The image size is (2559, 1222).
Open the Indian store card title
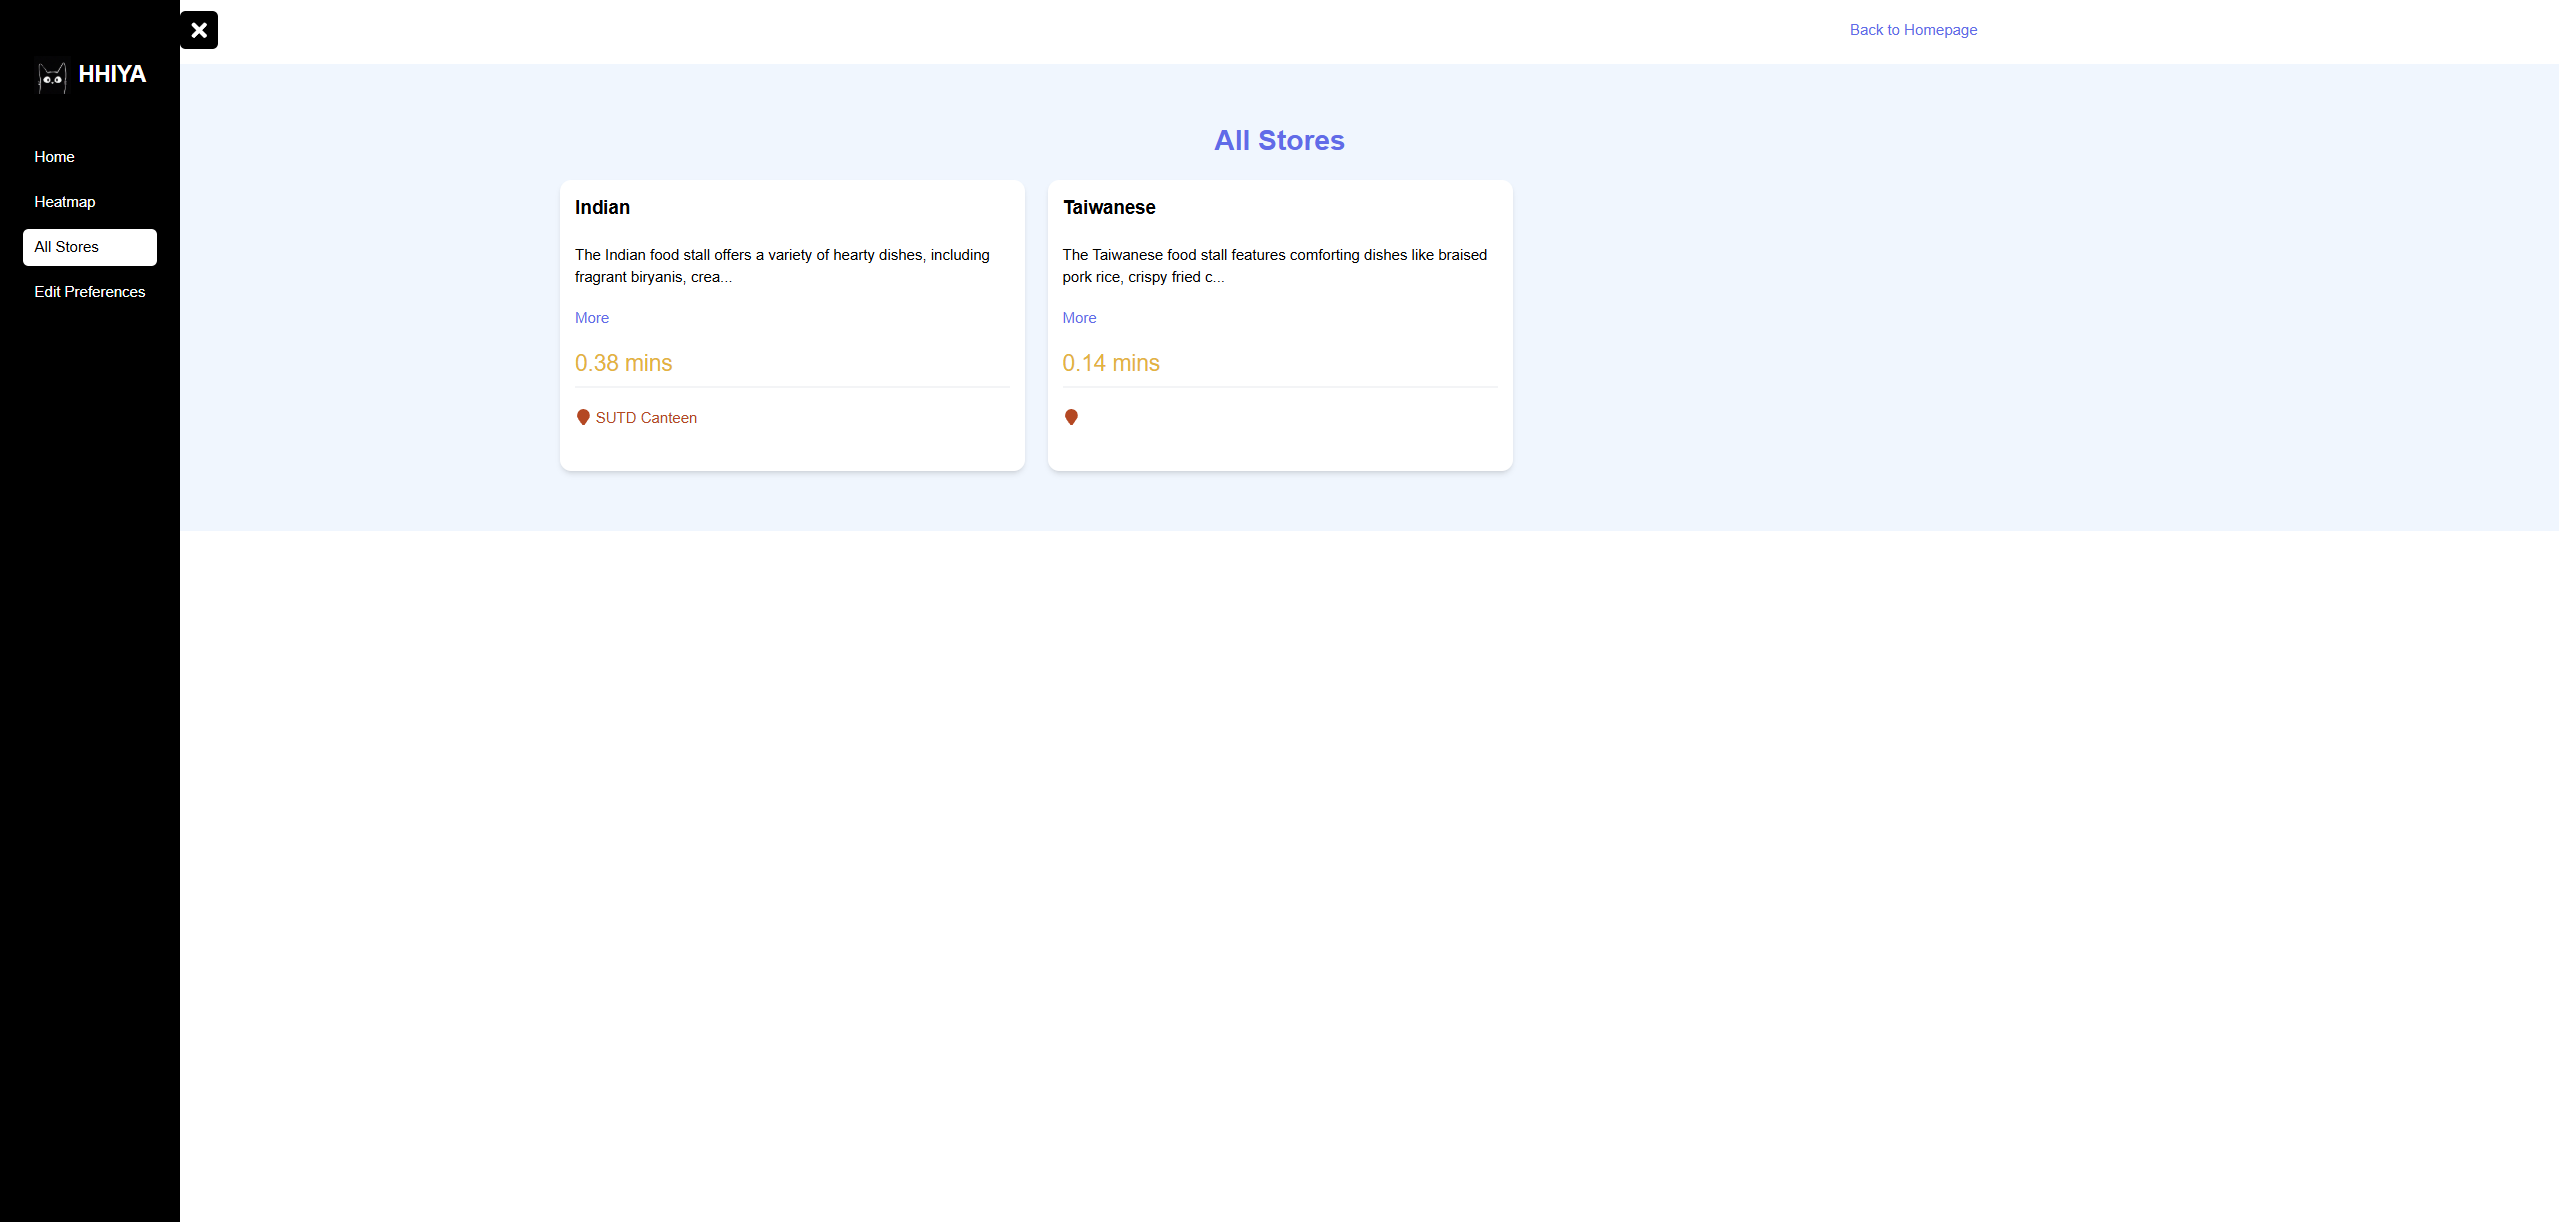[x=602, y=208]
